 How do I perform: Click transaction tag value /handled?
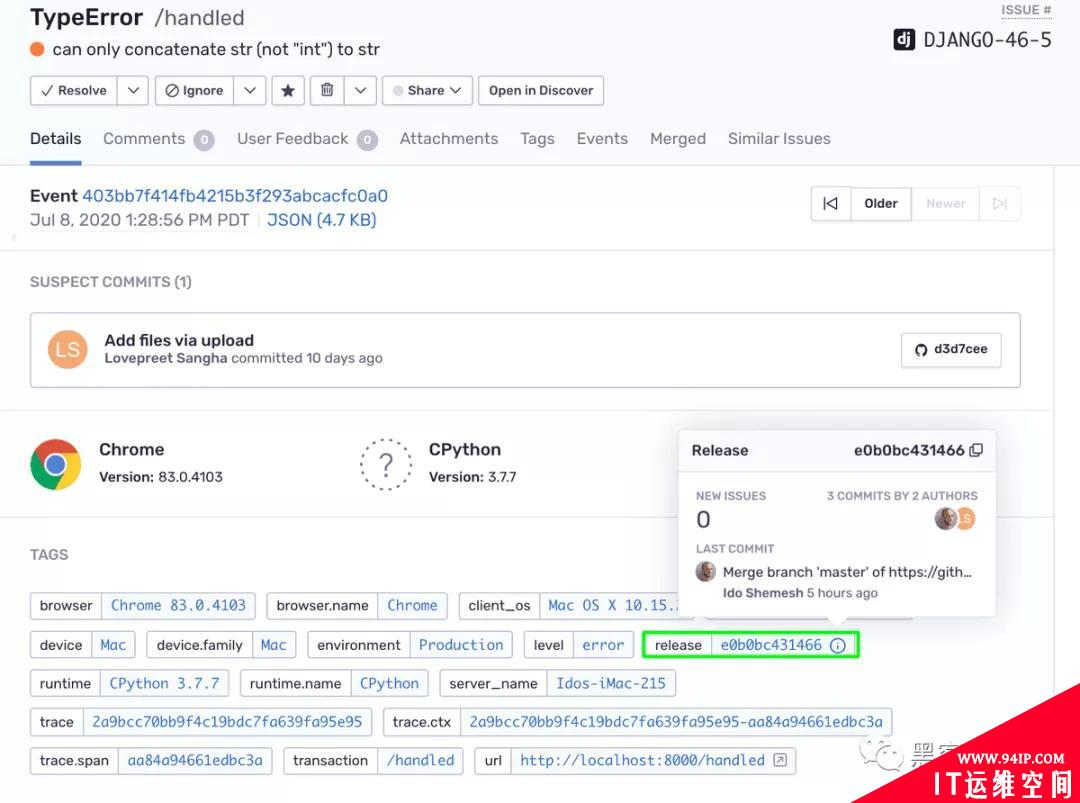420,760
